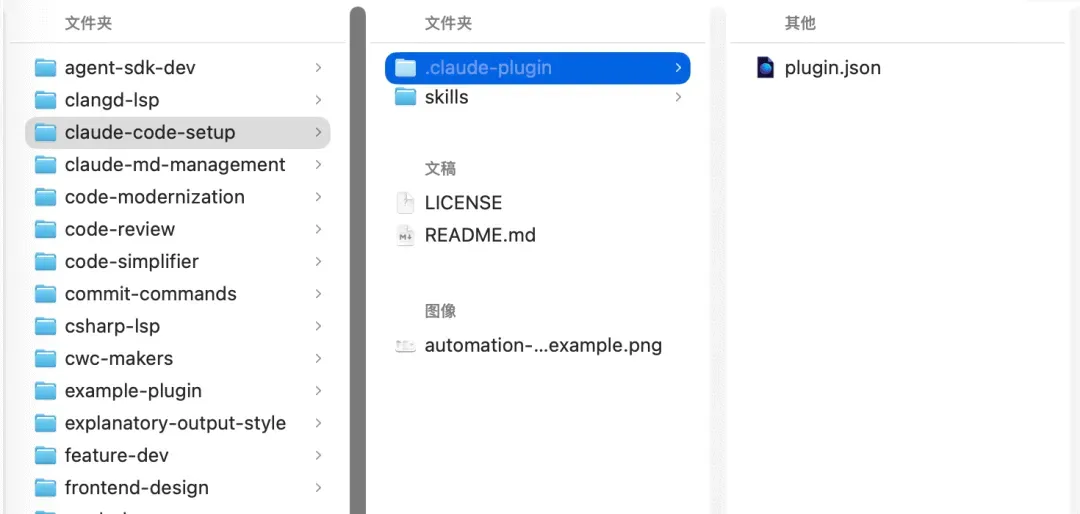This screenshot has height=514, width=1080.
Task: Click the feature-dev folder icon
Action: [45, 455]
